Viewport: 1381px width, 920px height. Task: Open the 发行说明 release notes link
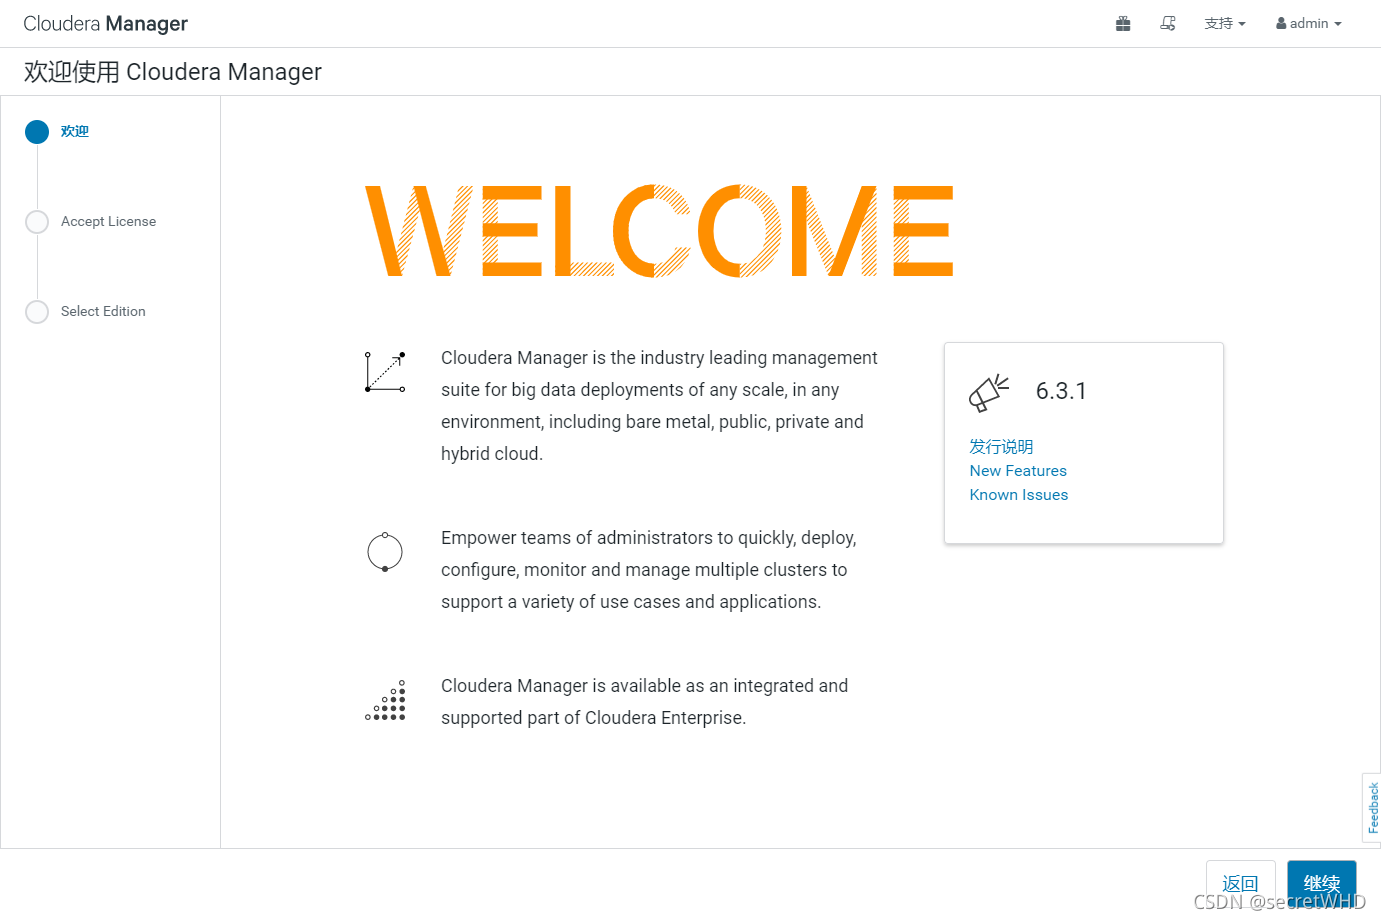pyautogui.click(x=1001, y=446)
